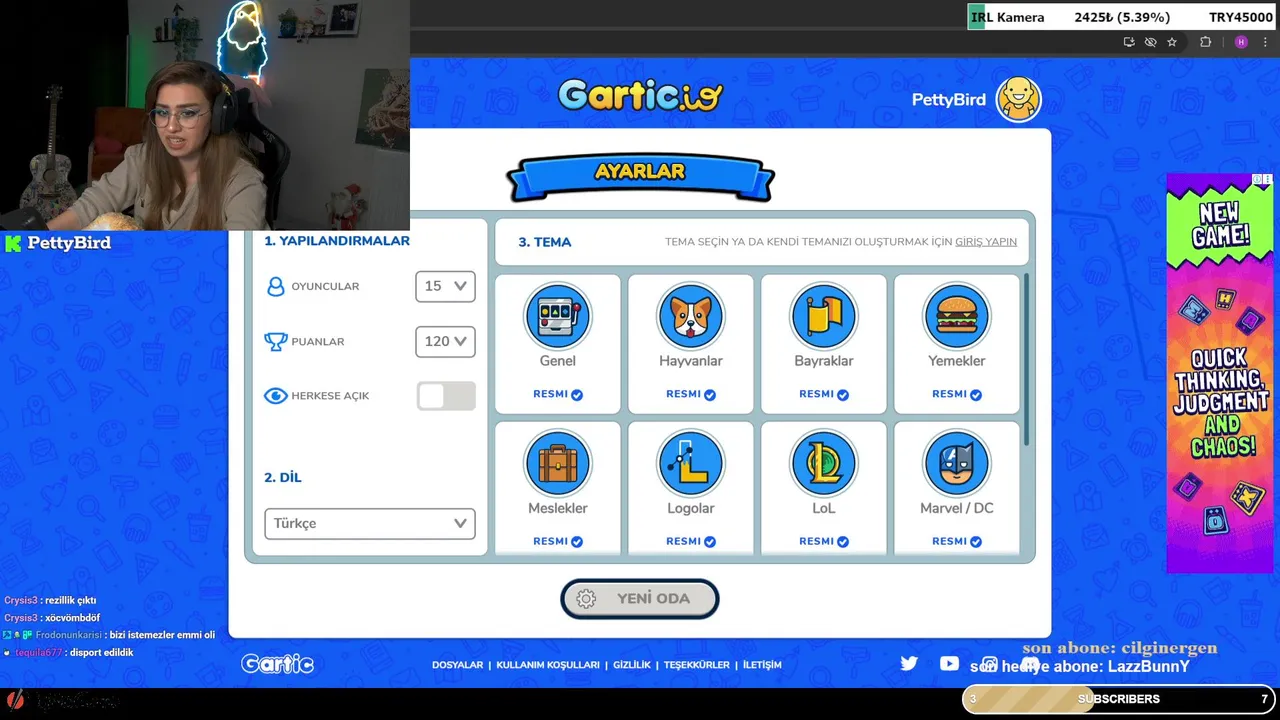This screenshot has height=720, width=1280.
Task: Click the son abone: cilginergen text
Action: (1120, 648)
